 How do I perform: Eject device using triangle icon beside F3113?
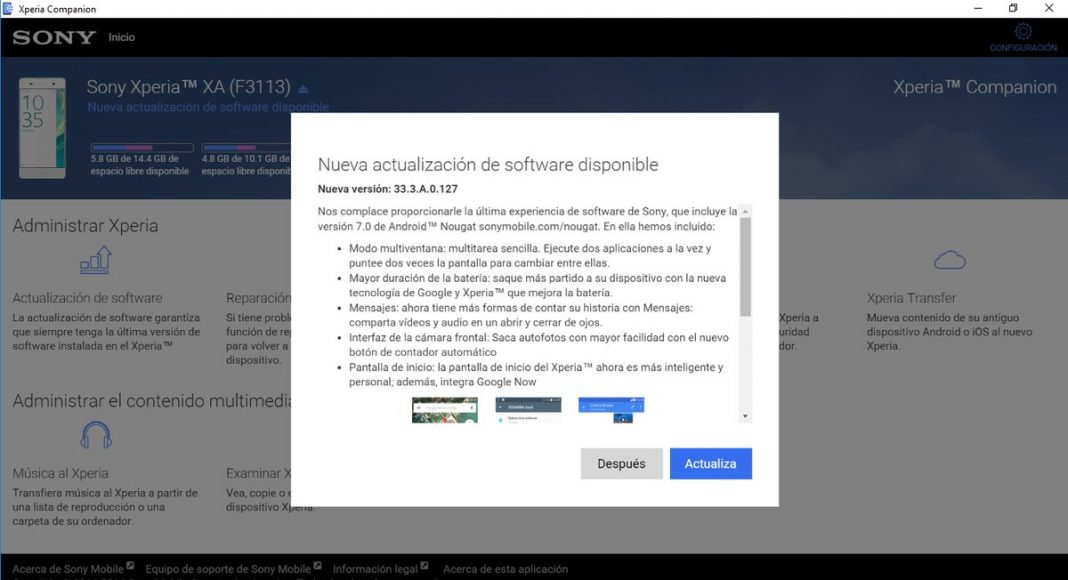(x=303, y=89)
